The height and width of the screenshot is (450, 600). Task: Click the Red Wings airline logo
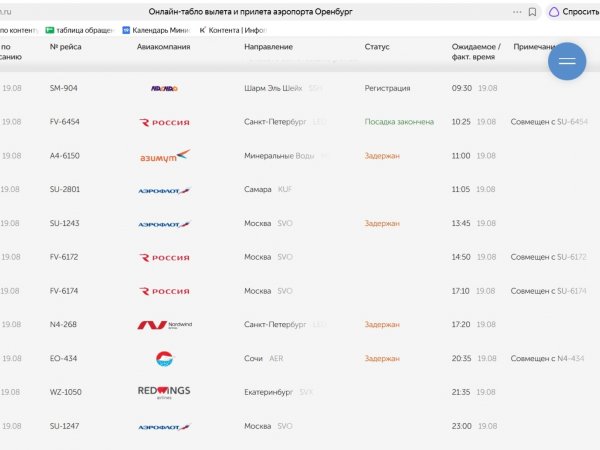(x=164, y=392)
